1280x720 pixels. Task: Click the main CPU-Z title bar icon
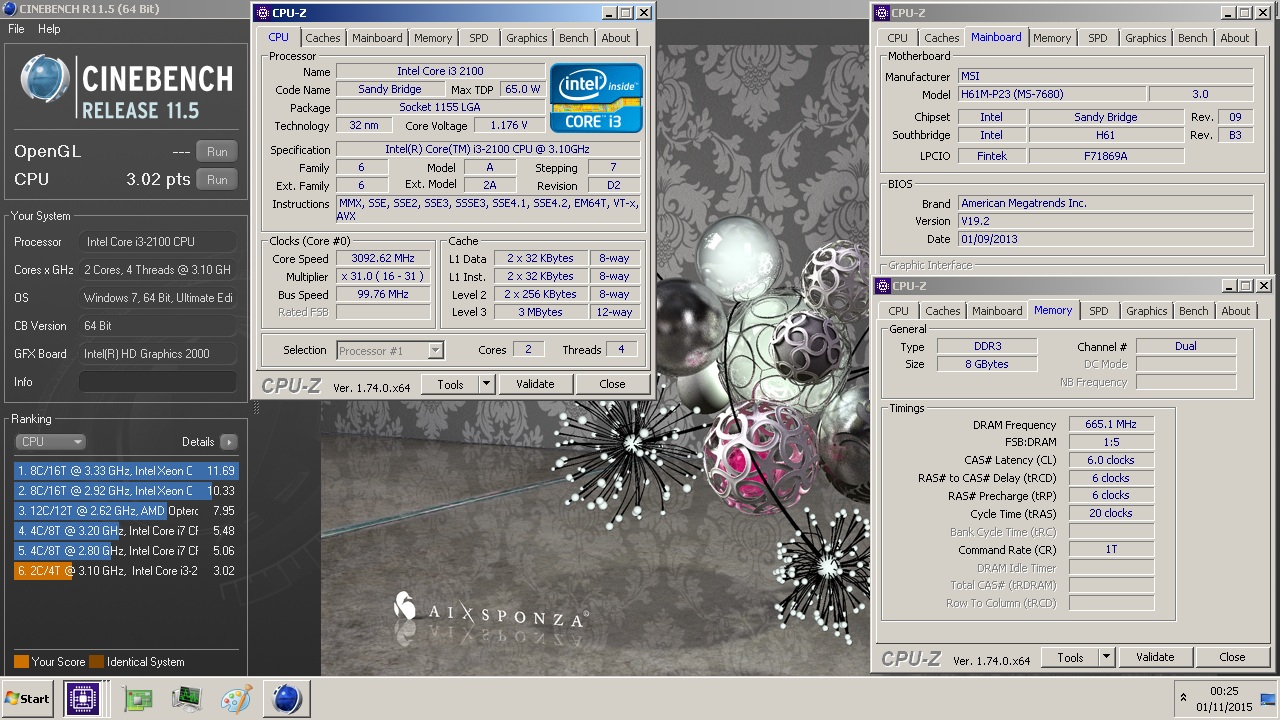click(x=263, y=13)
